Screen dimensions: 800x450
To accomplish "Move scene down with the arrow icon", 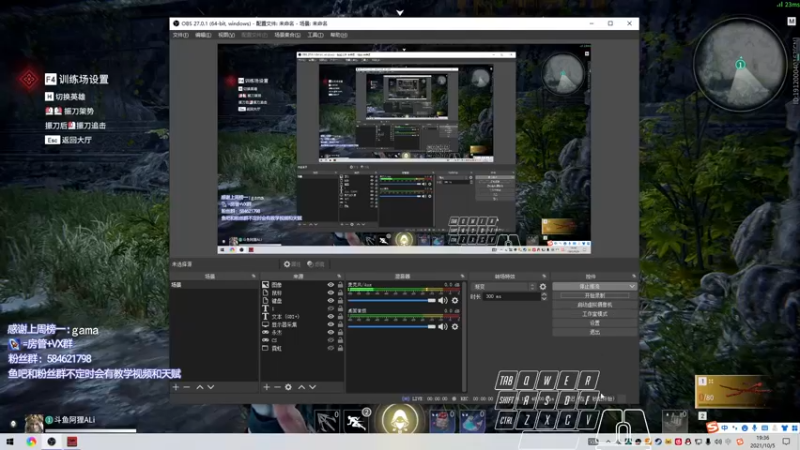I will [x=211, y=387].
